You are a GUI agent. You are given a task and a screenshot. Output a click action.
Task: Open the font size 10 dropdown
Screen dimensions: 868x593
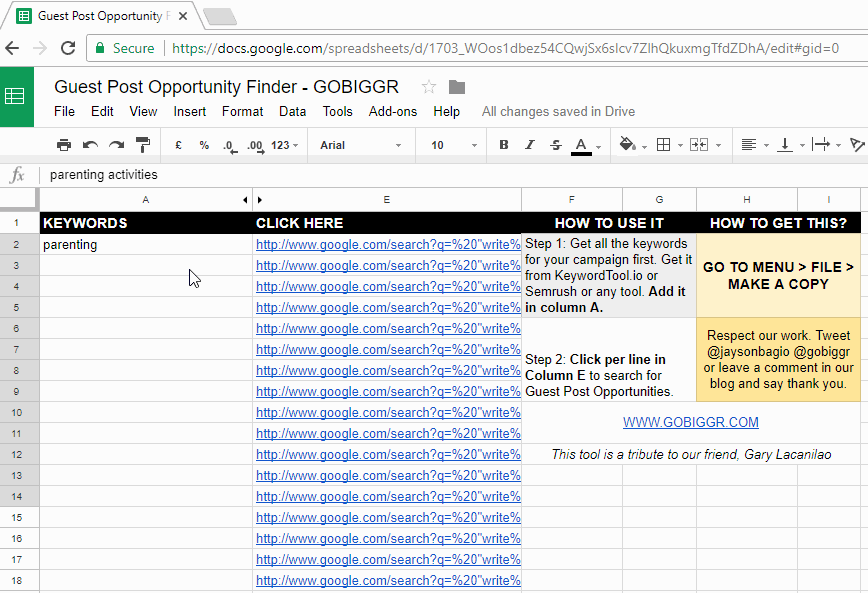(x=453, y=145)
